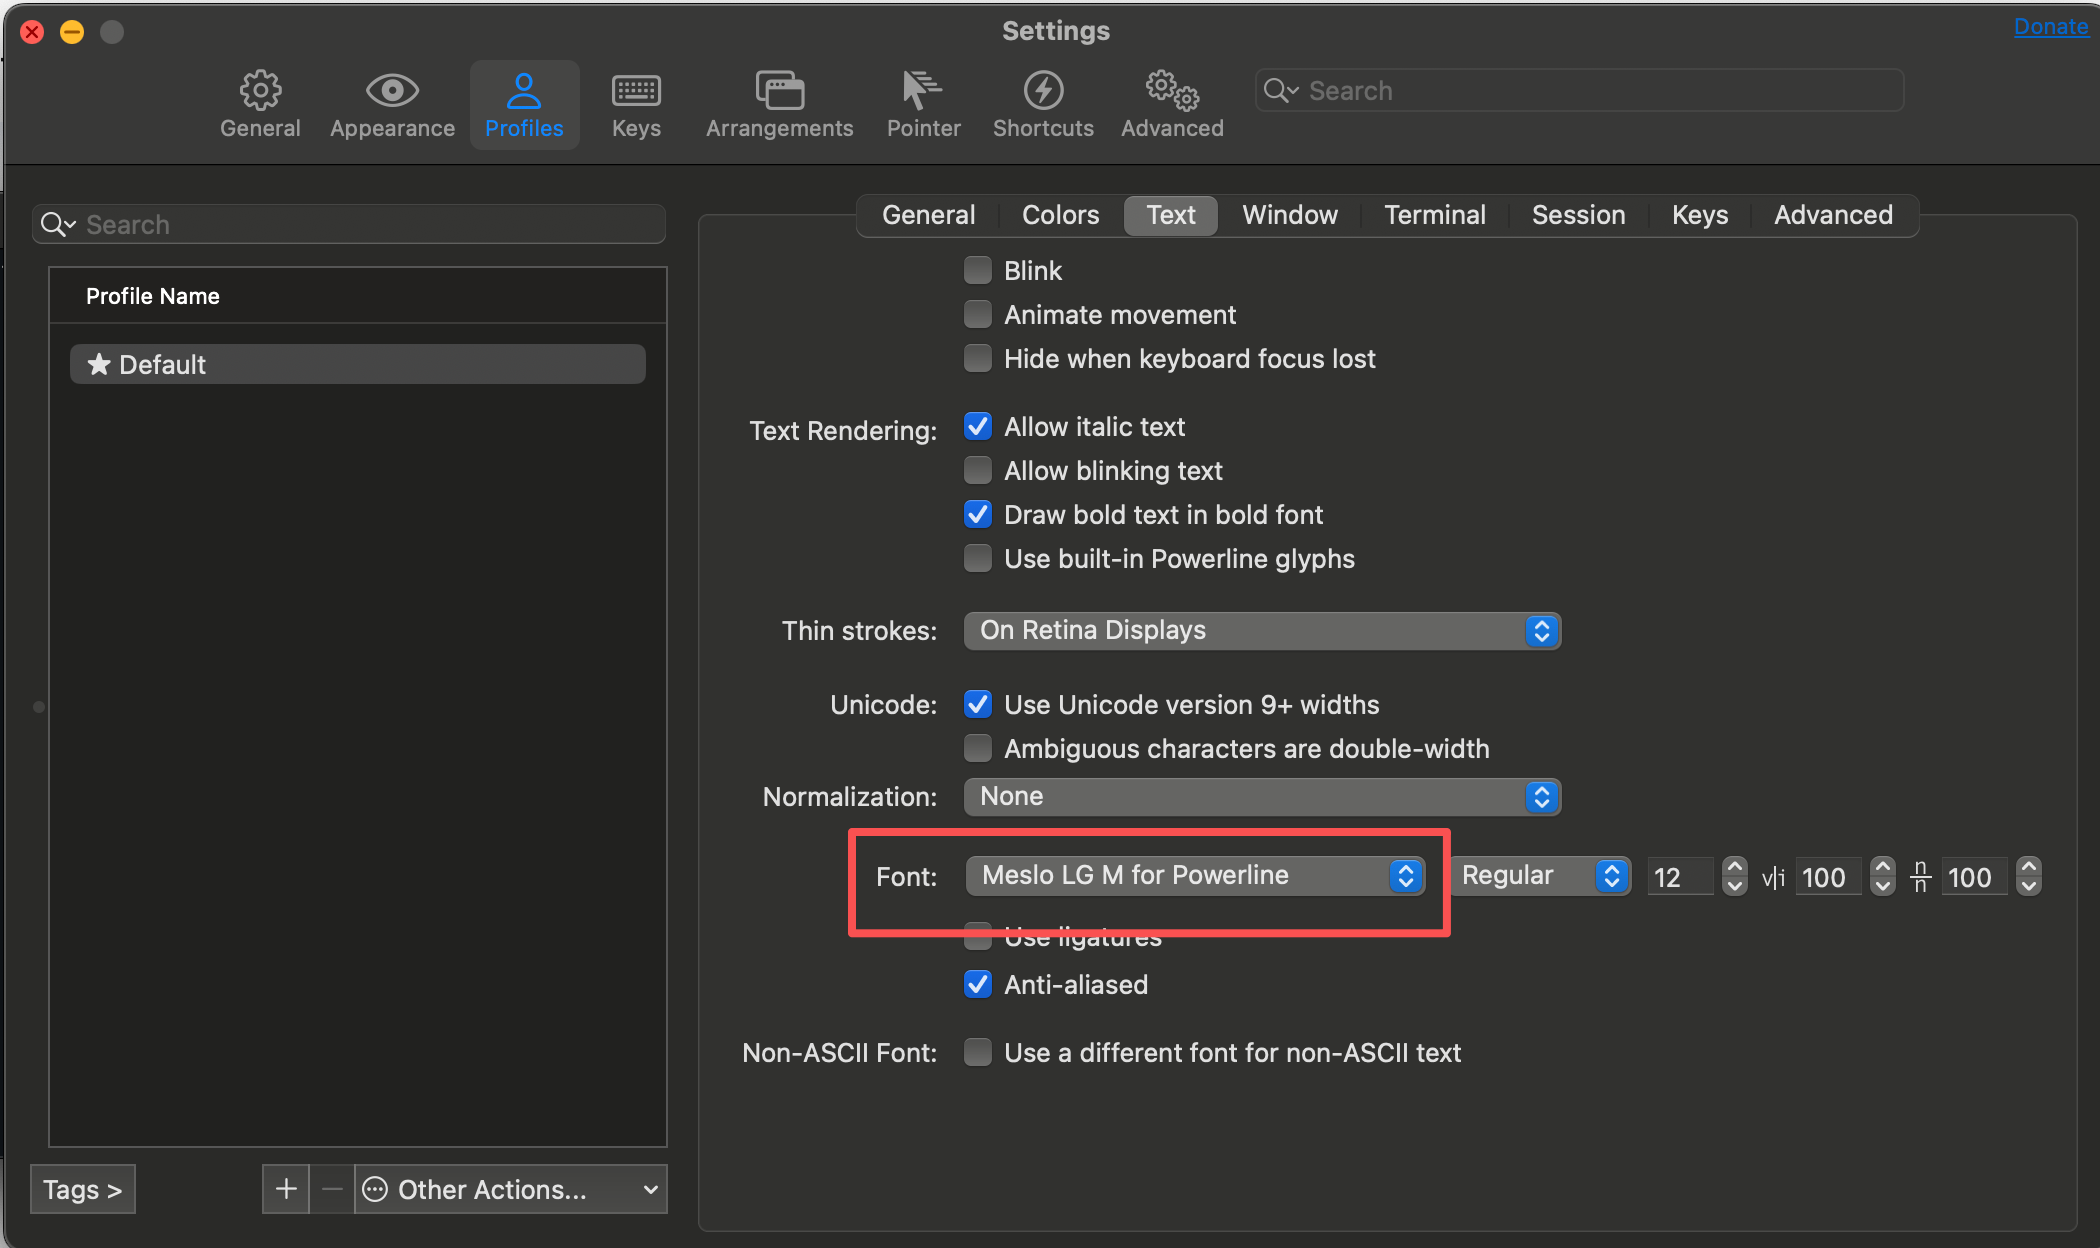Viewport: 2100px width, 1248px height.
Task: Enable Use built-in Powerline glyphs
Action: coord(978,559)
